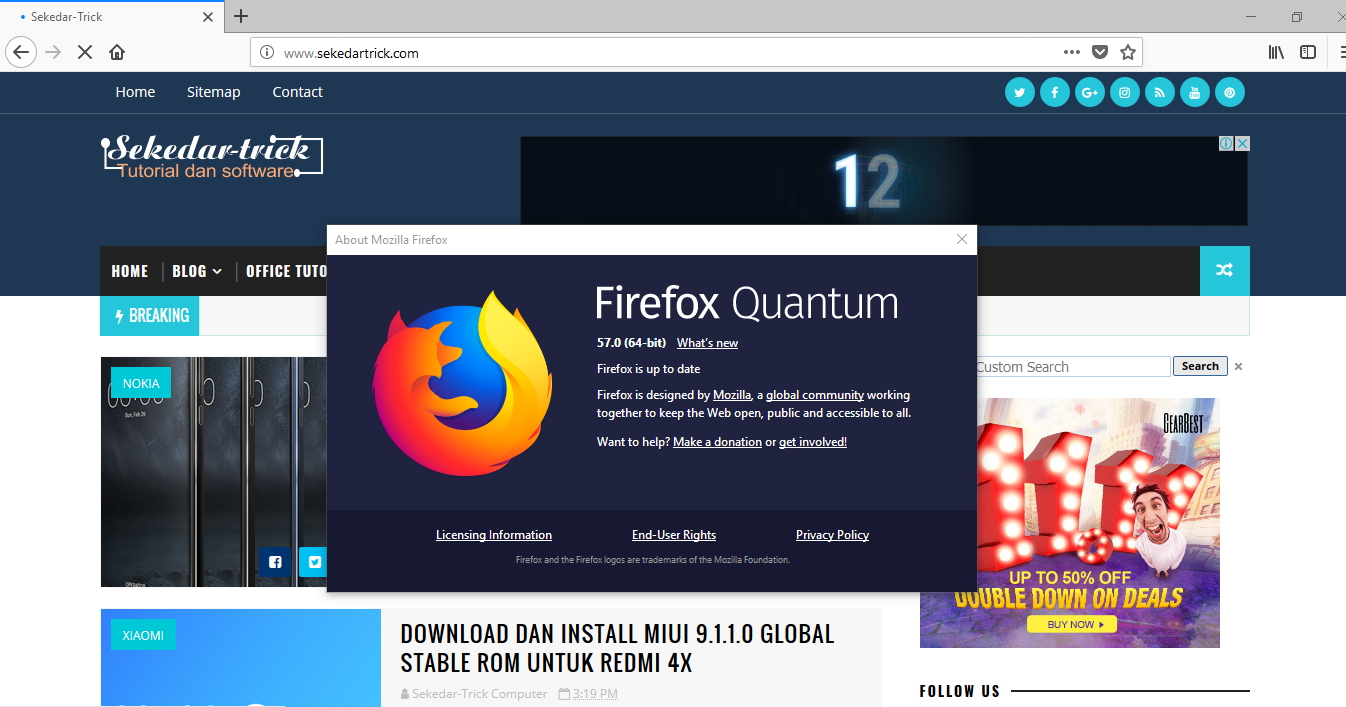
Task: Click the Google+ social icon
Action: (x=1089, y=92)
